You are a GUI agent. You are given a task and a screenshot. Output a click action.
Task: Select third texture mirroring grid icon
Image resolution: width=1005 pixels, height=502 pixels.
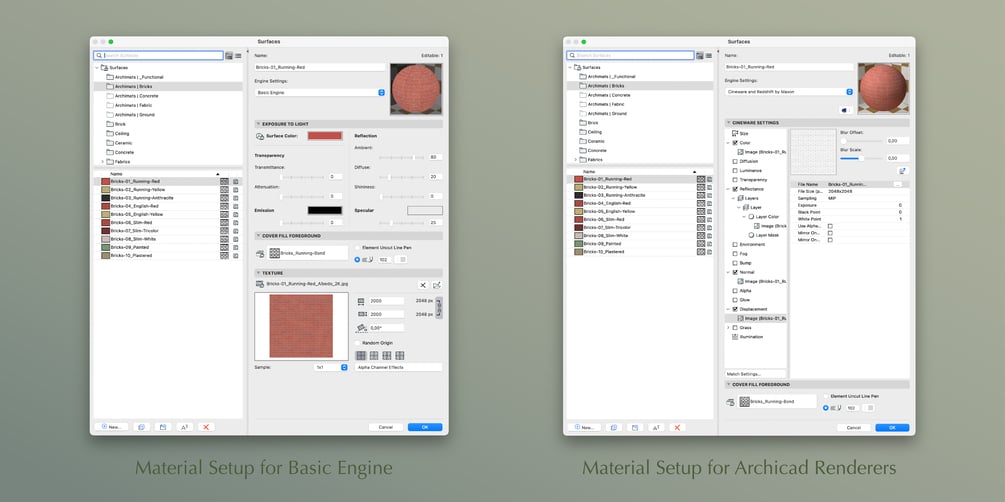pyautogui.click(x=386, y=355)
